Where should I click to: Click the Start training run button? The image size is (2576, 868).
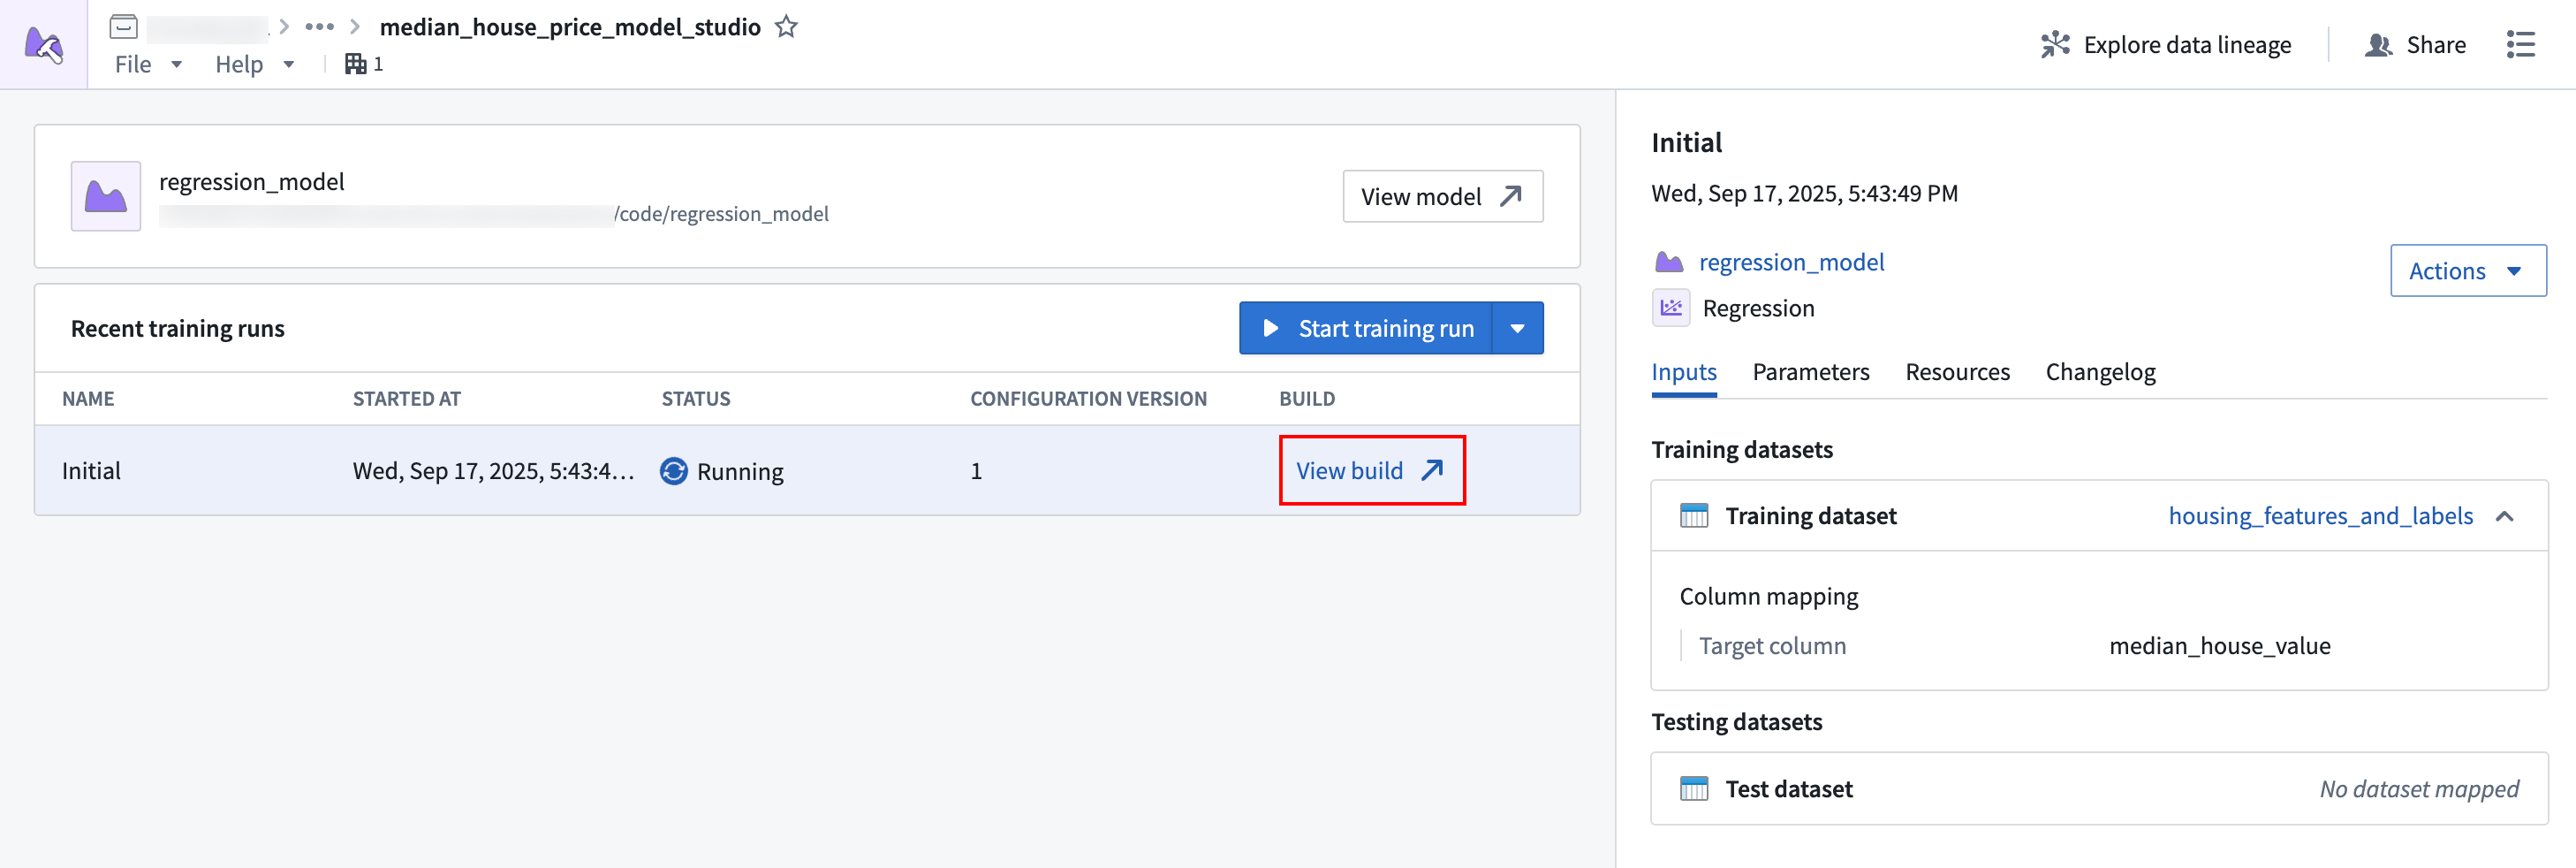tap(1366, 329)
